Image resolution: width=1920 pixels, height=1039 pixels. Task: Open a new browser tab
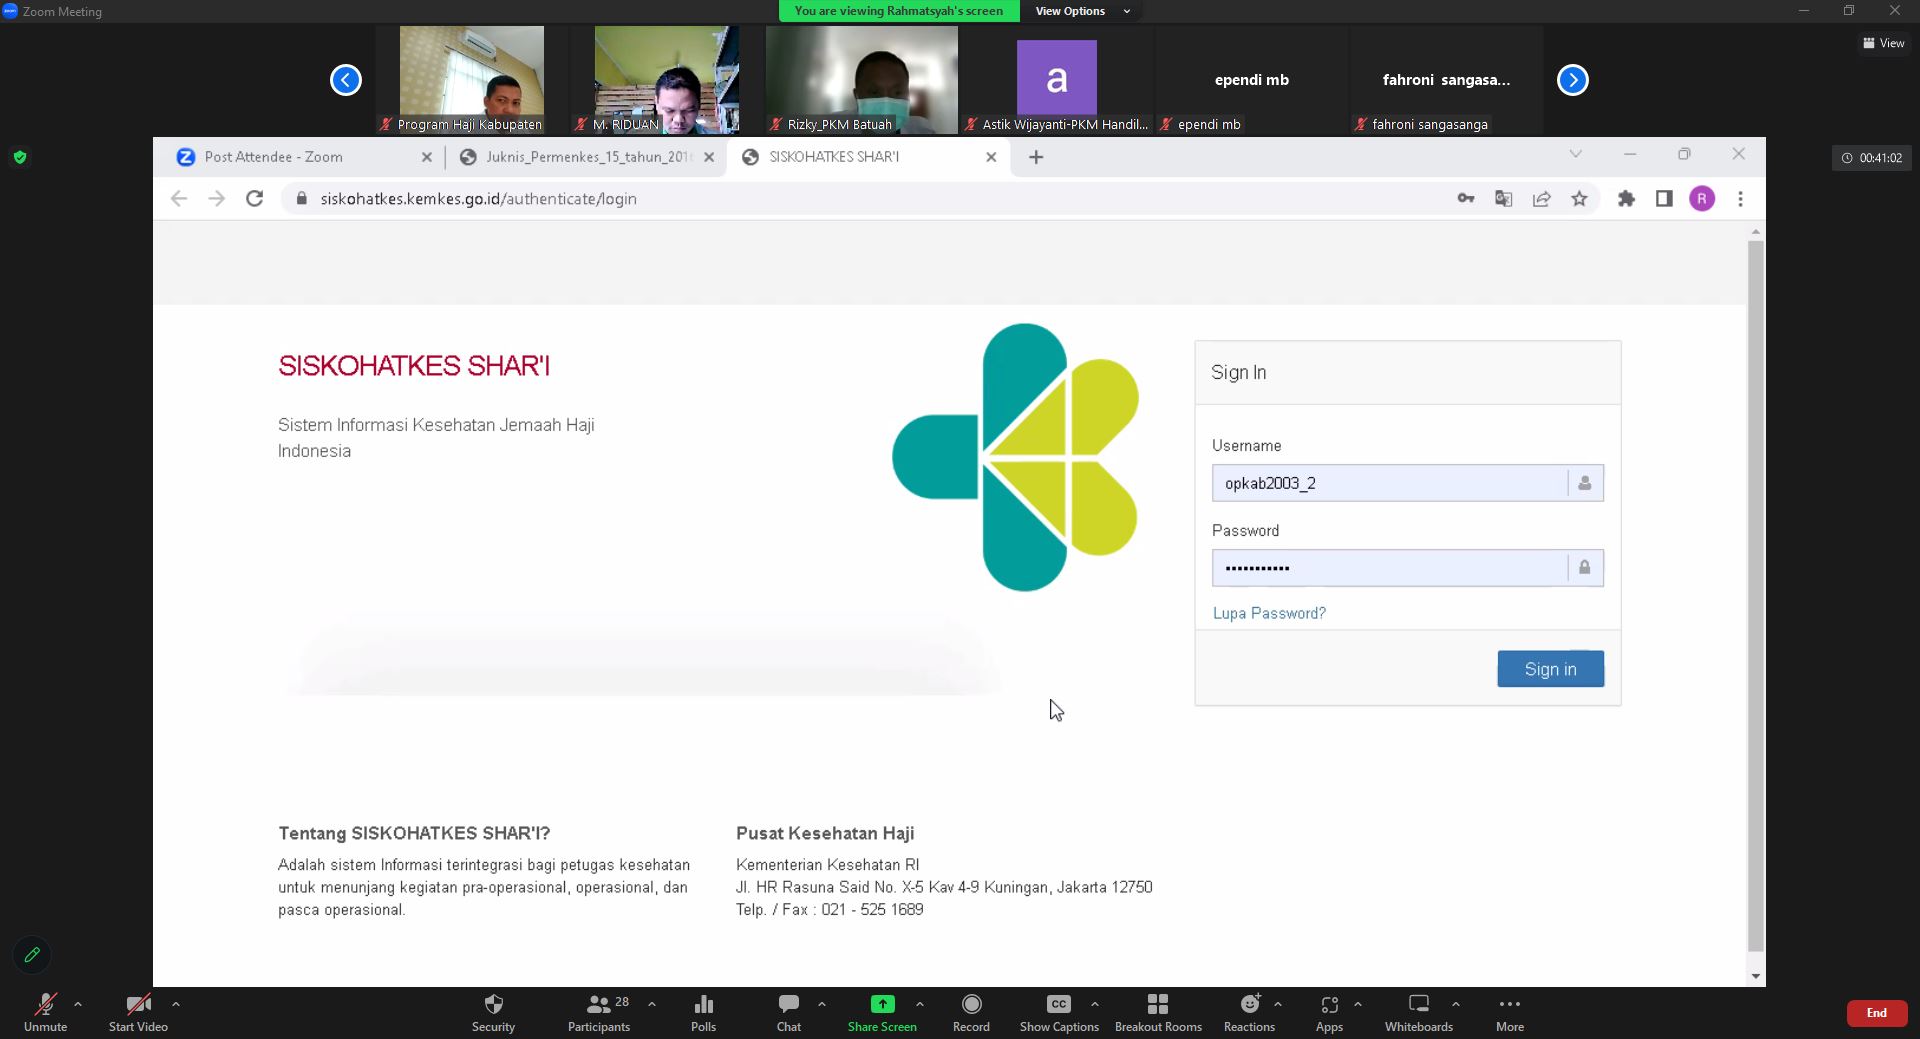tap(1036, 157)
